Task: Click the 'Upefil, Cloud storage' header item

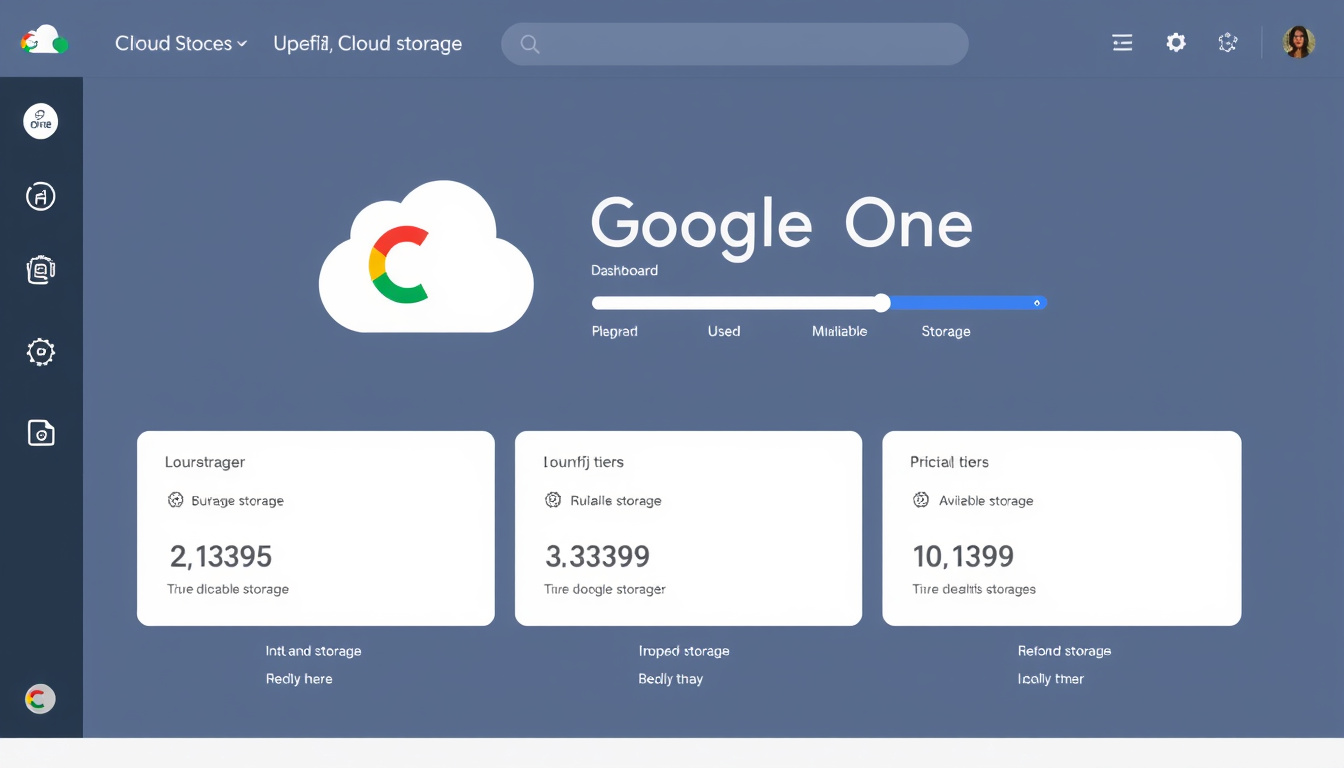Action: point(368,44)
